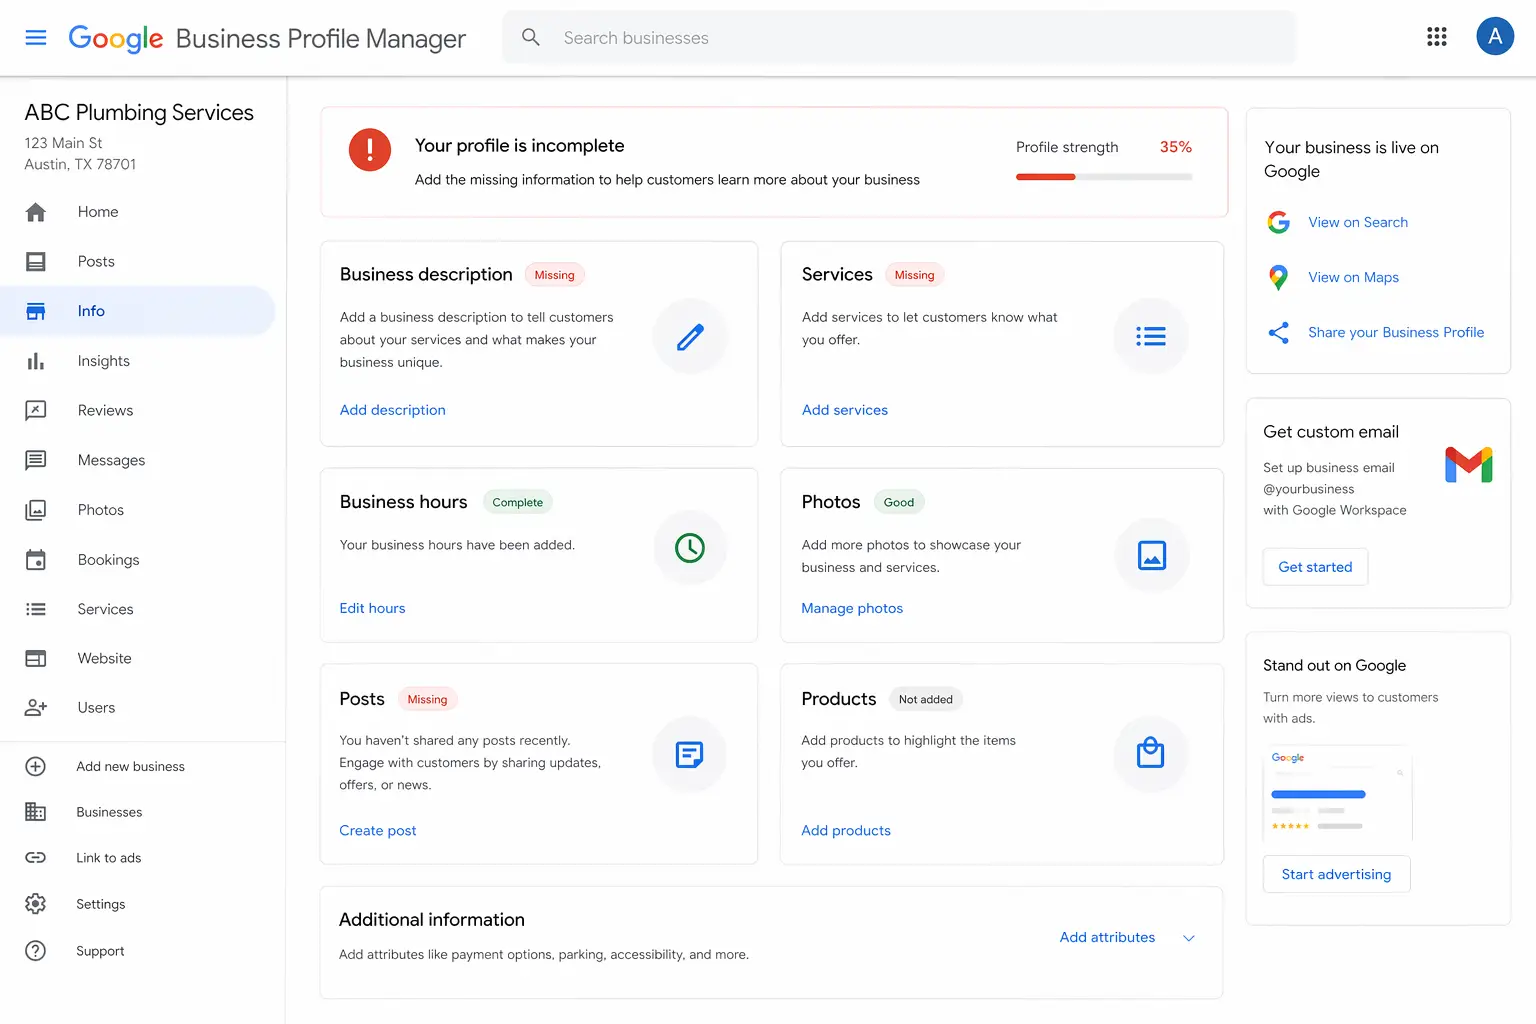Click the list icon in Services card
1536x1024 pixels.
[x=1150, y=337]
